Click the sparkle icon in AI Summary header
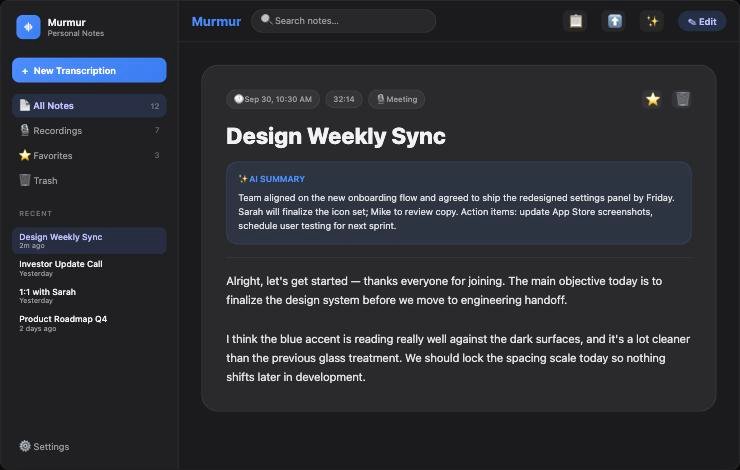 click(x=243, y=179)
